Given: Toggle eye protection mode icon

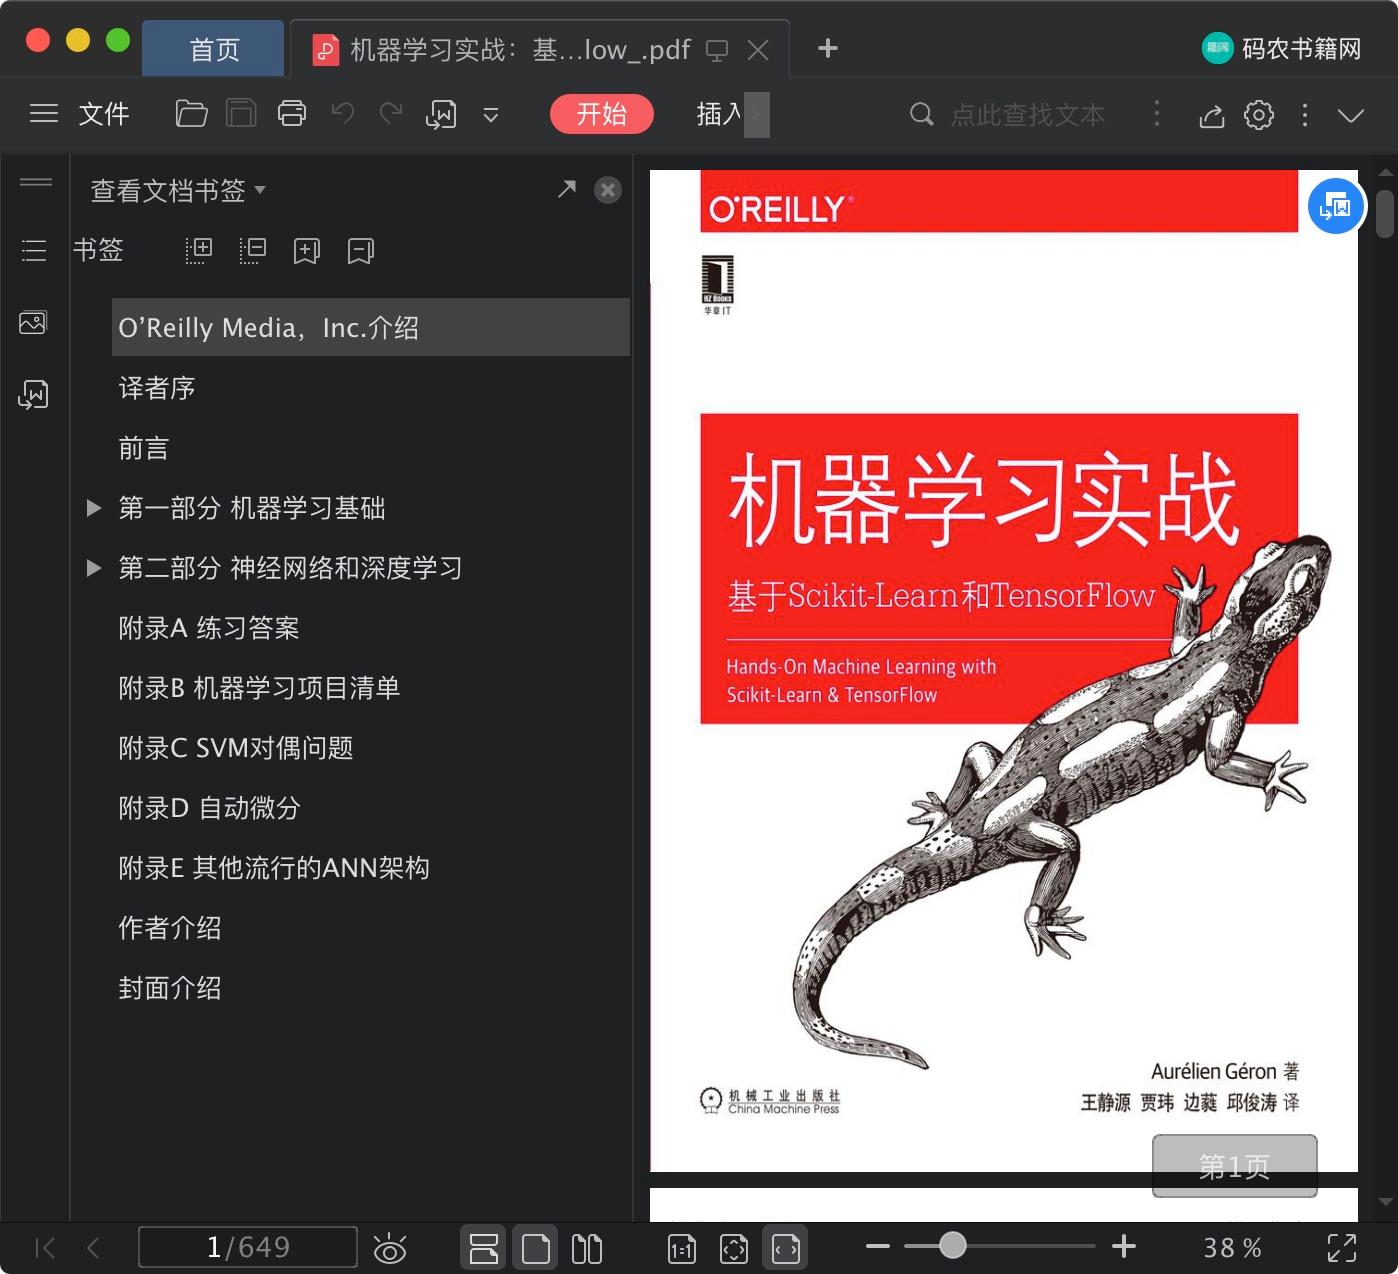Looking at the screenshot, I should [389, 1248].
